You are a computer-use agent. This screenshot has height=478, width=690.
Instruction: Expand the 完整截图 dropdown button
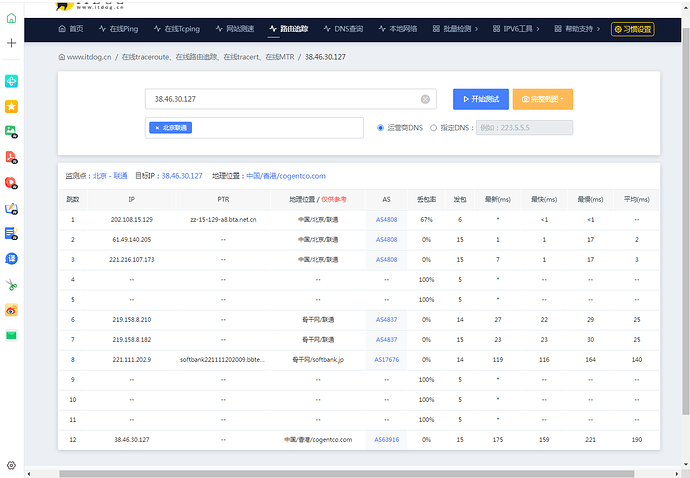543,99
